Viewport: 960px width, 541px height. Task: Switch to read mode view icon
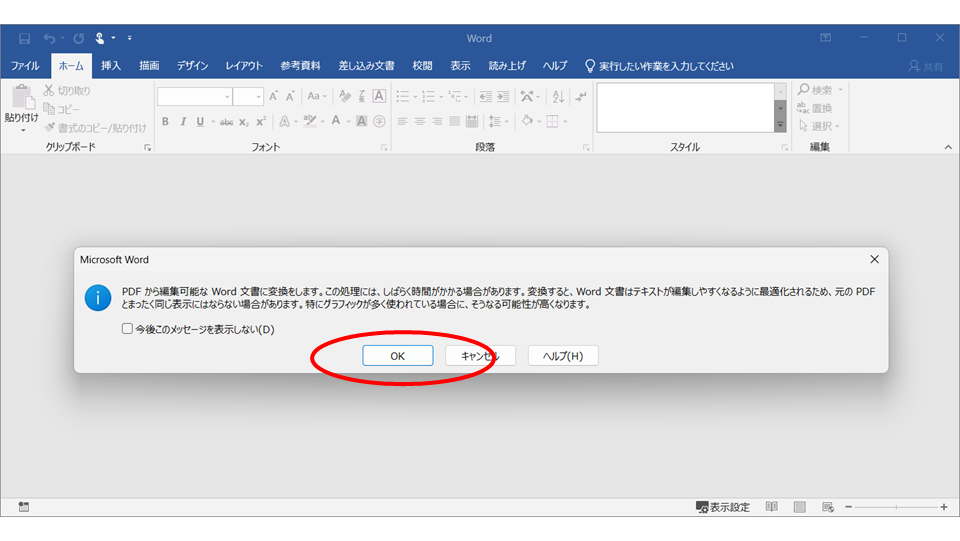tap(771, 507)
